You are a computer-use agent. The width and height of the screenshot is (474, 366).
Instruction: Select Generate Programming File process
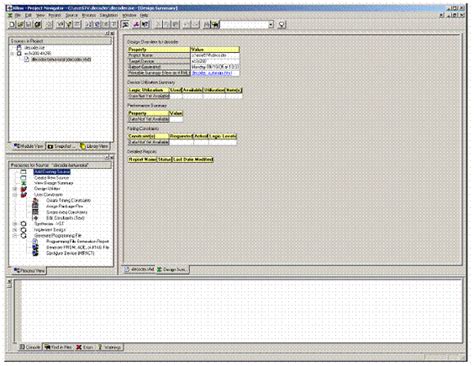[x=57, y=236]
